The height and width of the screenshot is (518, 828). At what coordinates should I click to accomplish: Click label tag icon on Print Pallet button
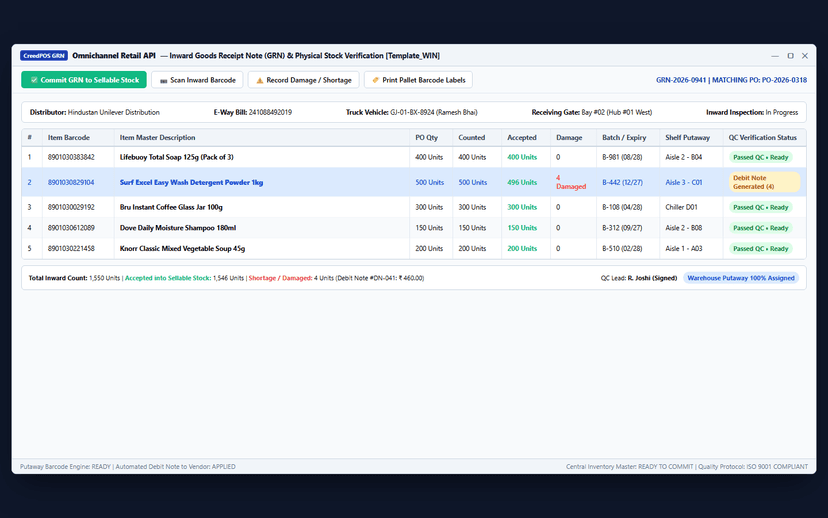(375, 80)
